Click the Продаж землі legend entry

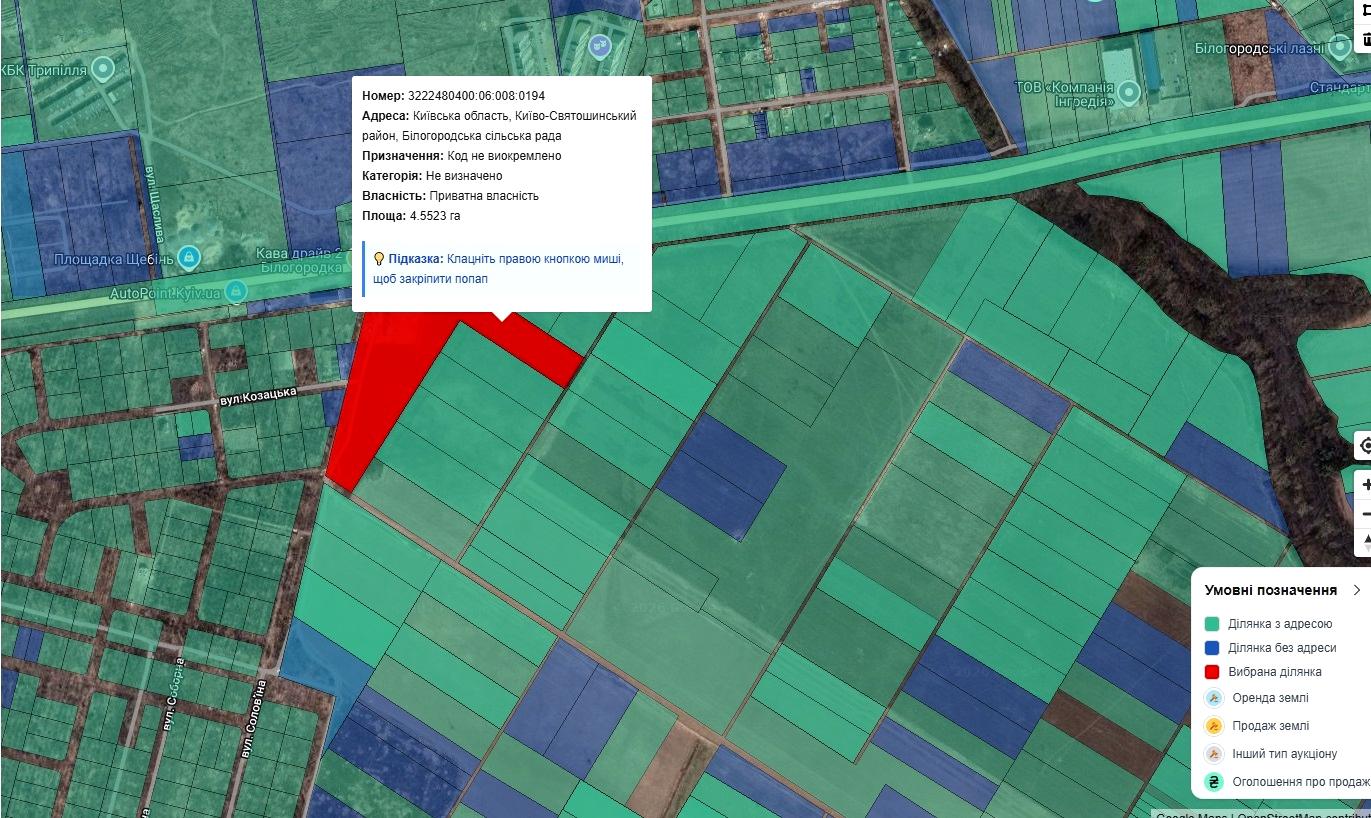1270,726
